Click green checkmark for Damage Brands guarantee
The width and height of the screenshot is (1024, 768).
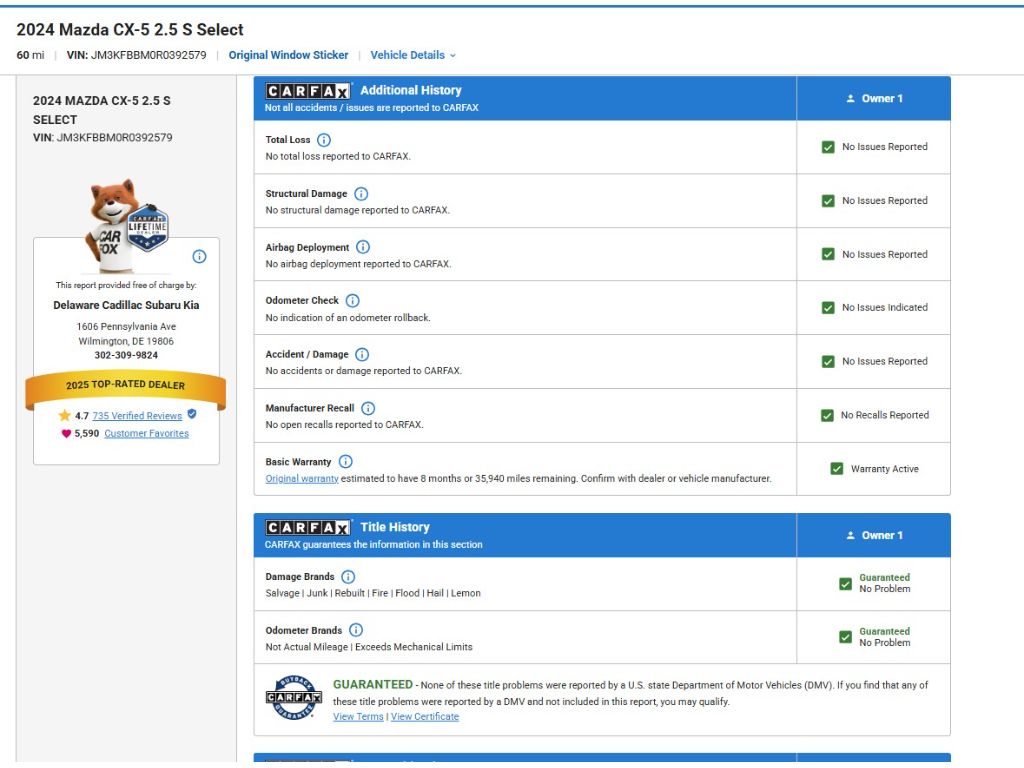[x=846, y=584]
